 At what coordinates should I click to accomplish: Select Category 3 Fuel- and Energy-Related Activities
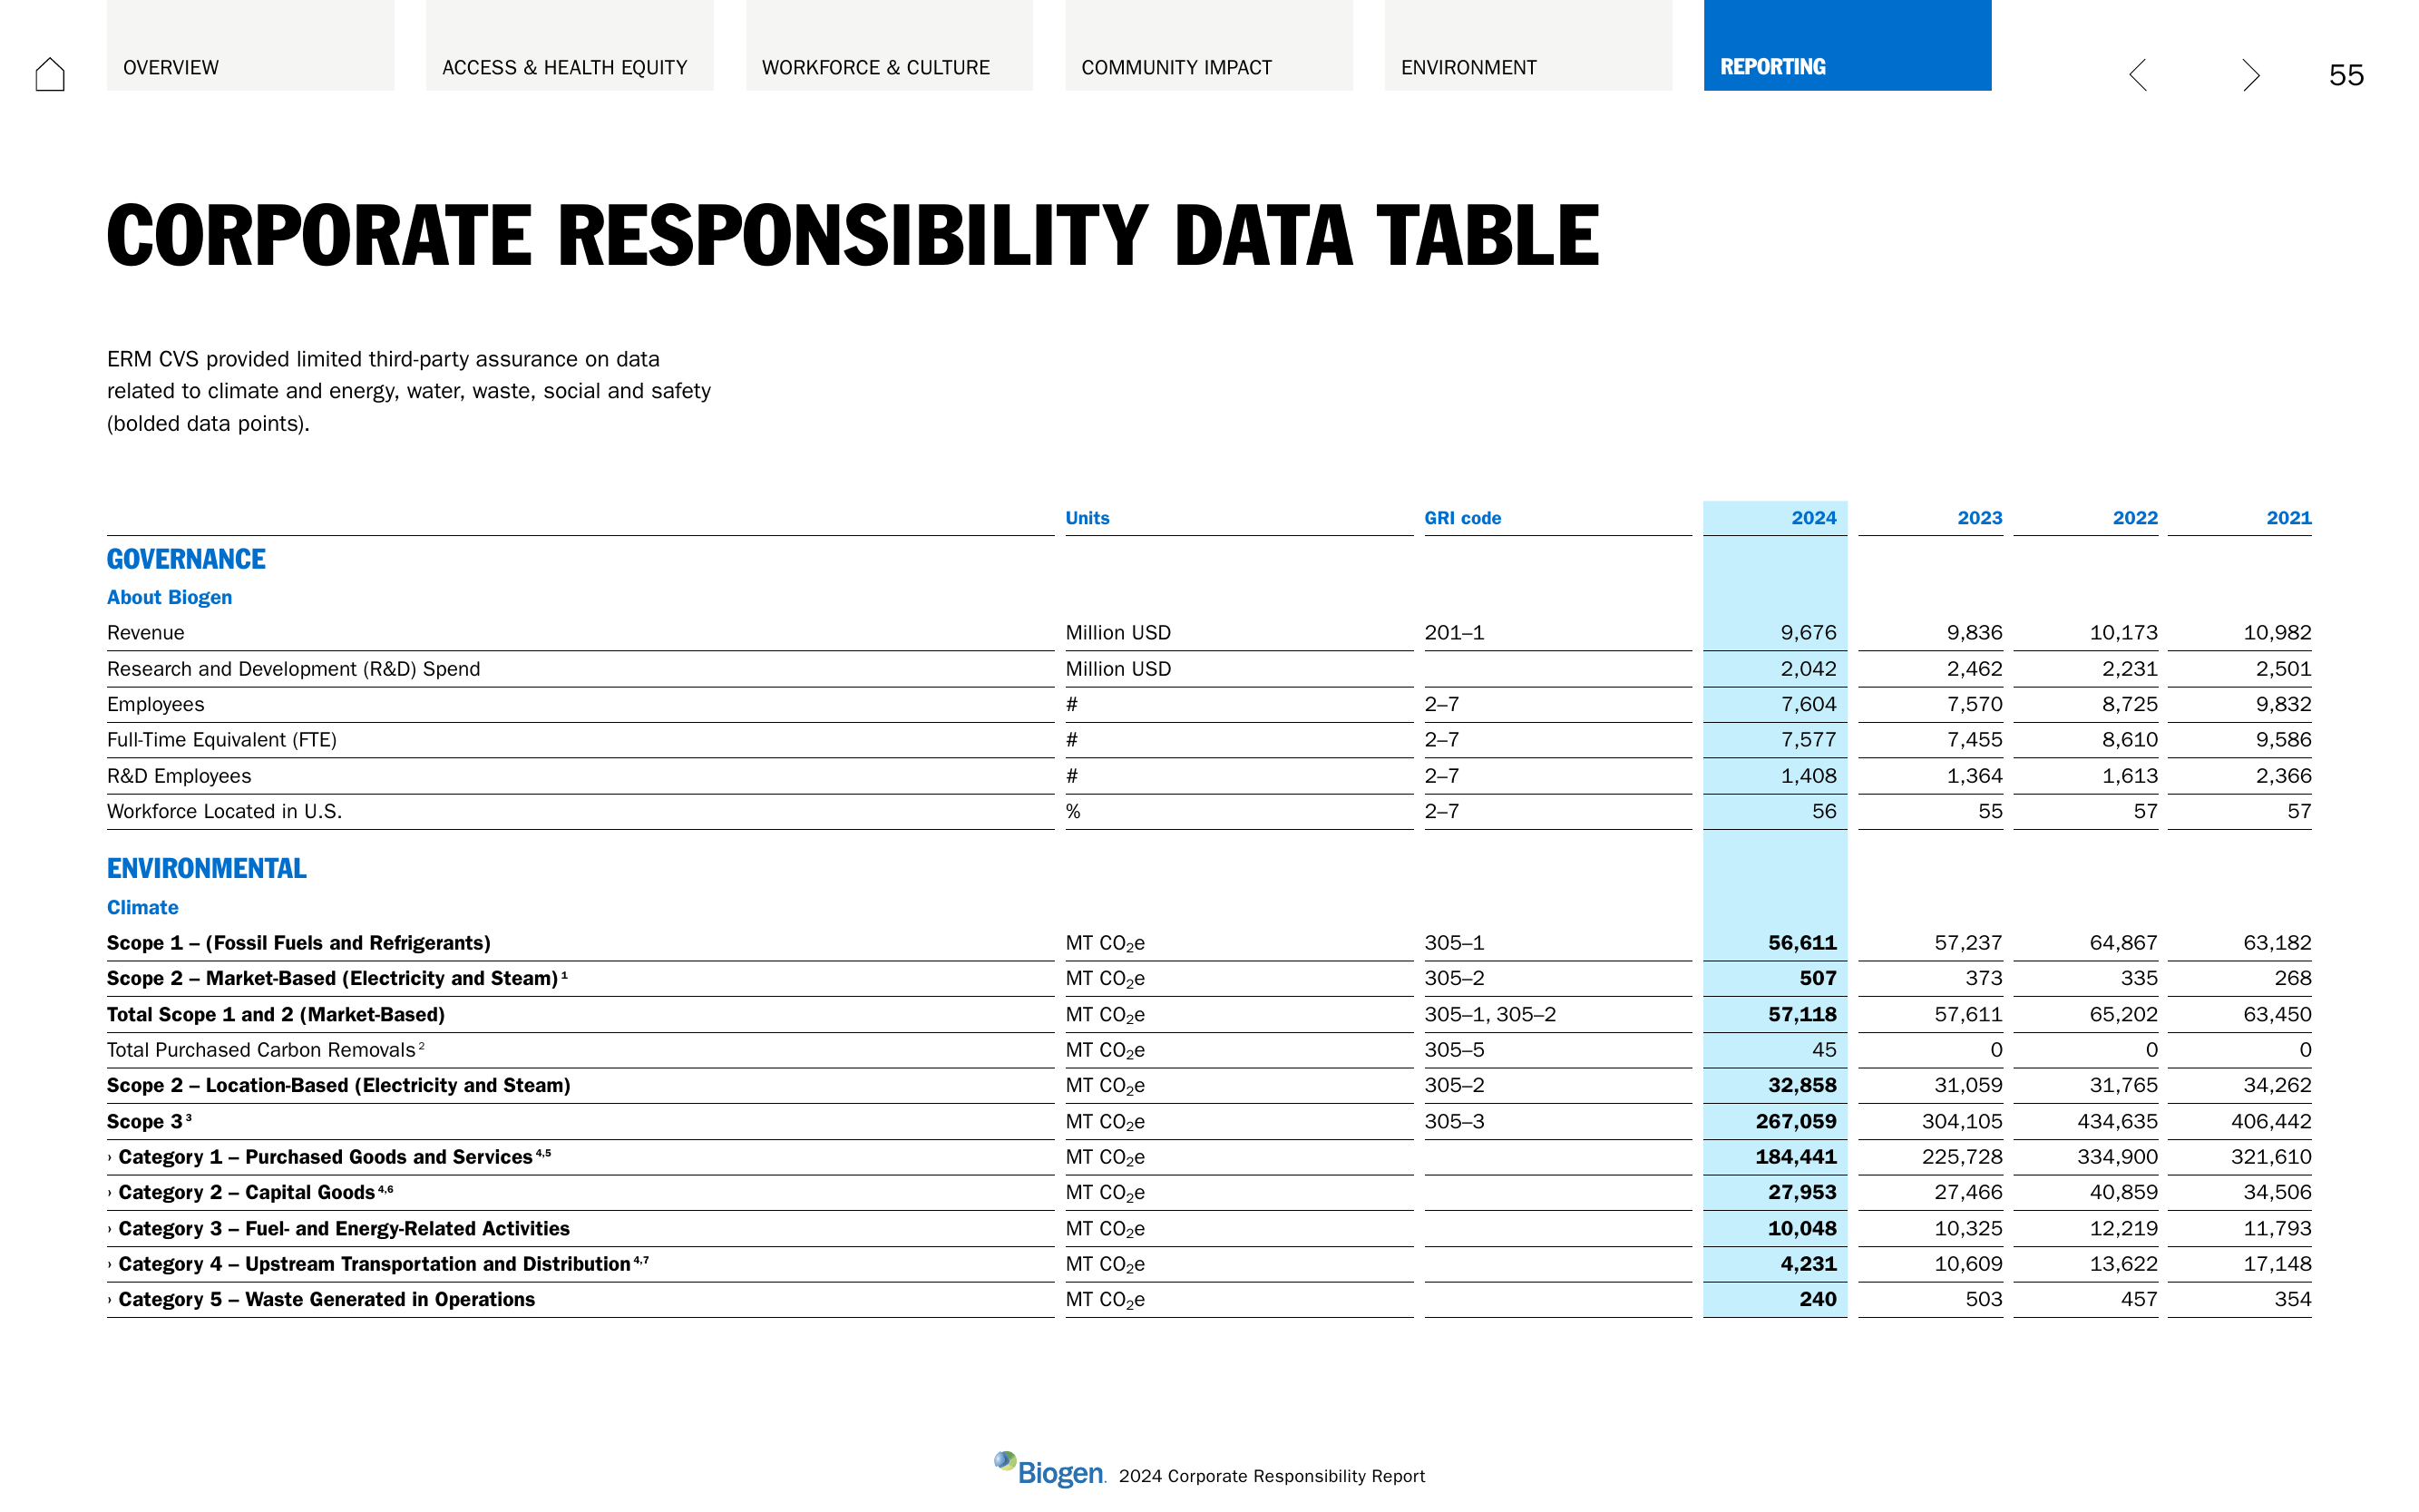coord(338,1228)
